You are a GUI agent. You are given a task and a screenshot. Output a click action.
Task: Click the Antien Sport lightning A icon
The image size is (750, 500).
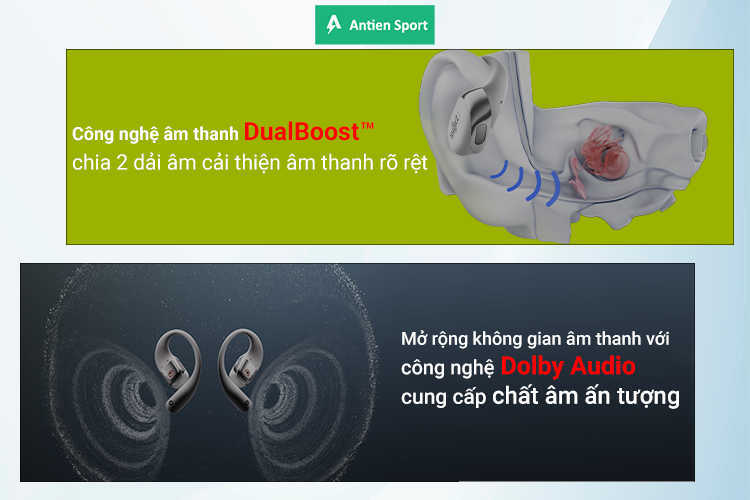coord(333,24)
